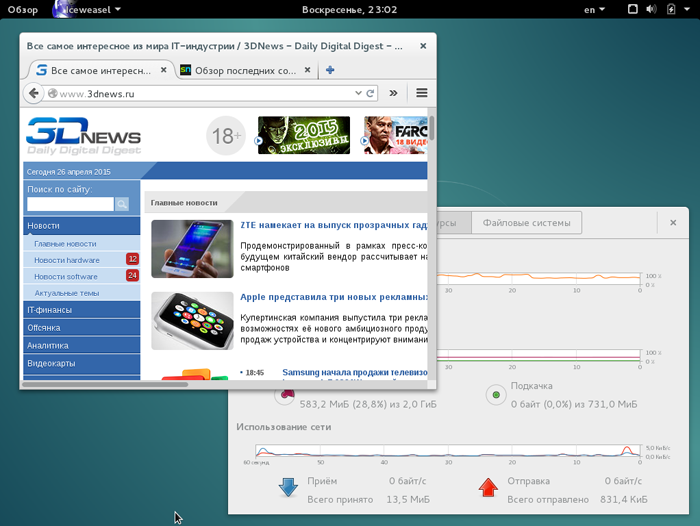Viewport: 700px width, 526px height.
Task: Click the 'Главные новости' section heading
Action: pyautogui.click(x=184, y=203)
